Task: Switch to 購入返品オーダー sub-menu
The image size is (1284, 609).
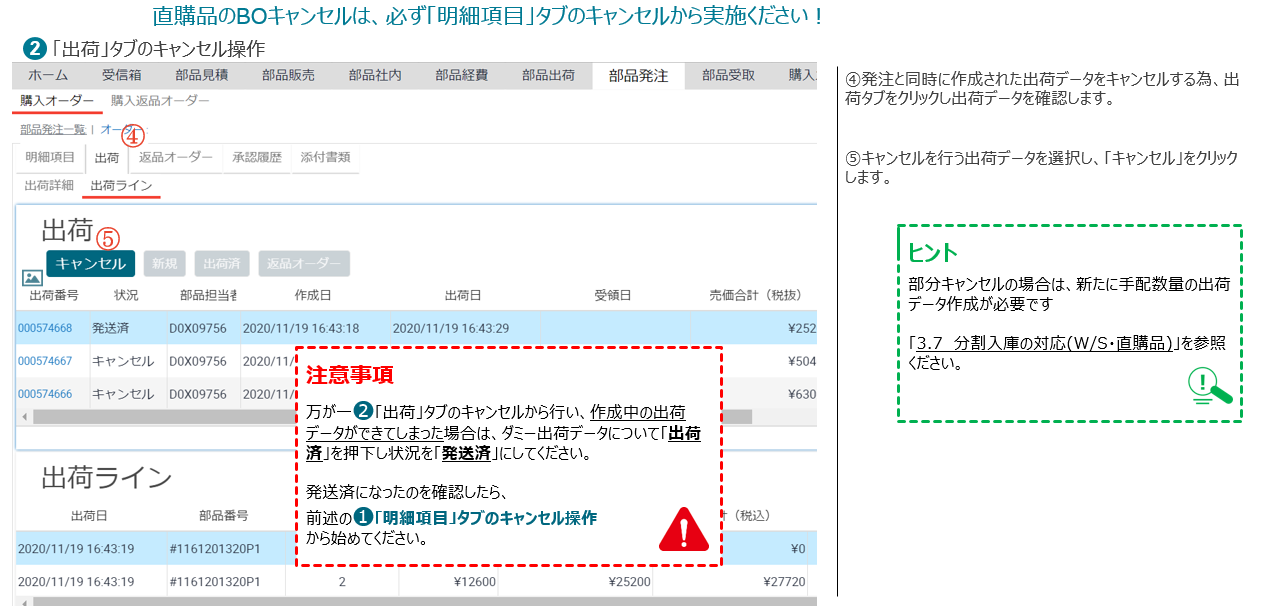Action: pos(160,101)
